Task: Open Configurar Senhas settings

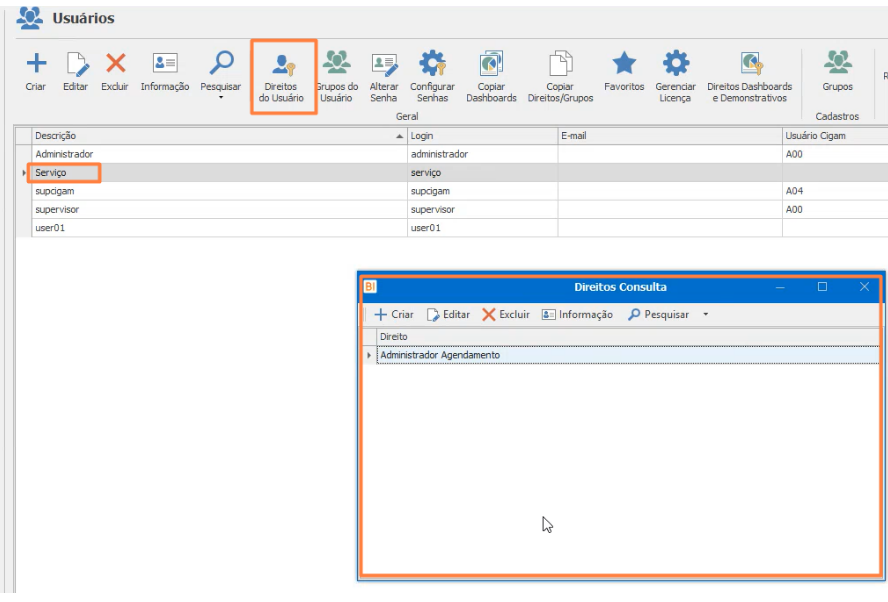Action: (433, 77)
